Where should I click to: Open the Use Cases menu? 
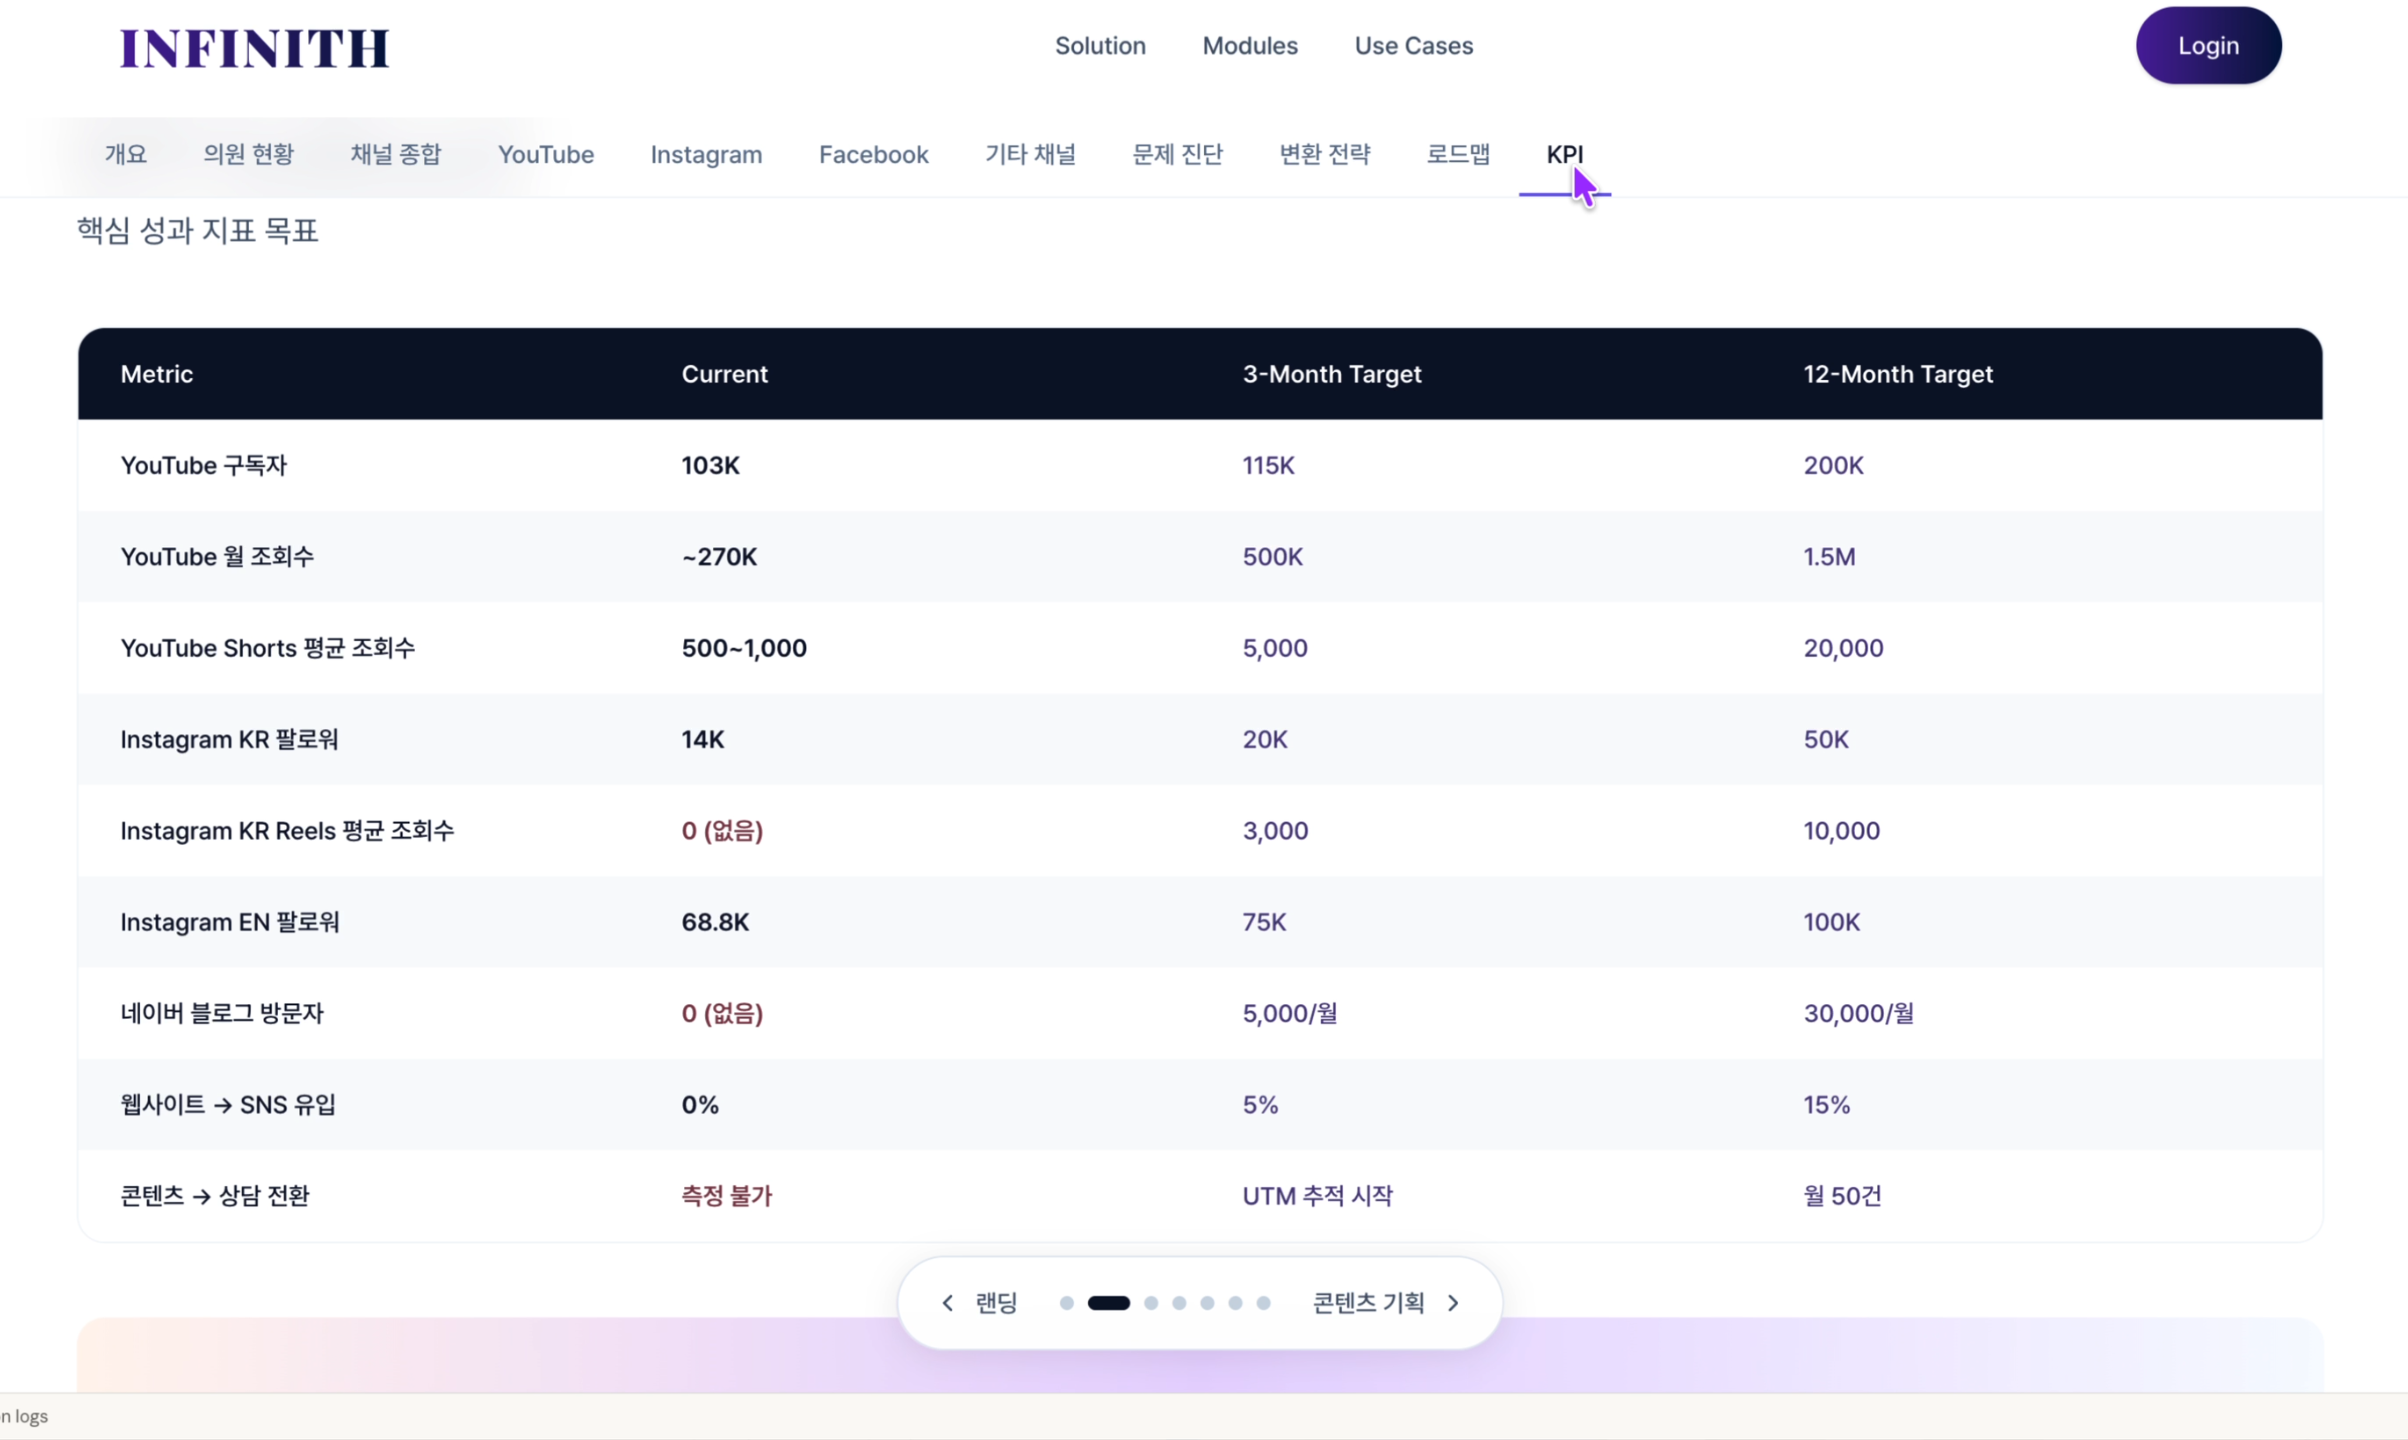[1413, 46]
